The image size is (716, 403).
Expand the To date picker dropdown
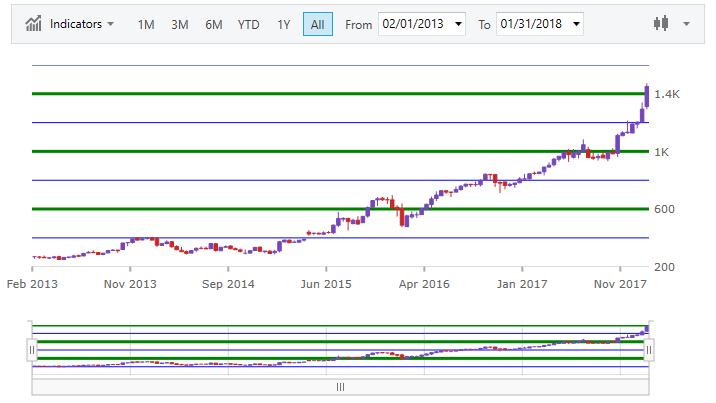coord(575,24)
